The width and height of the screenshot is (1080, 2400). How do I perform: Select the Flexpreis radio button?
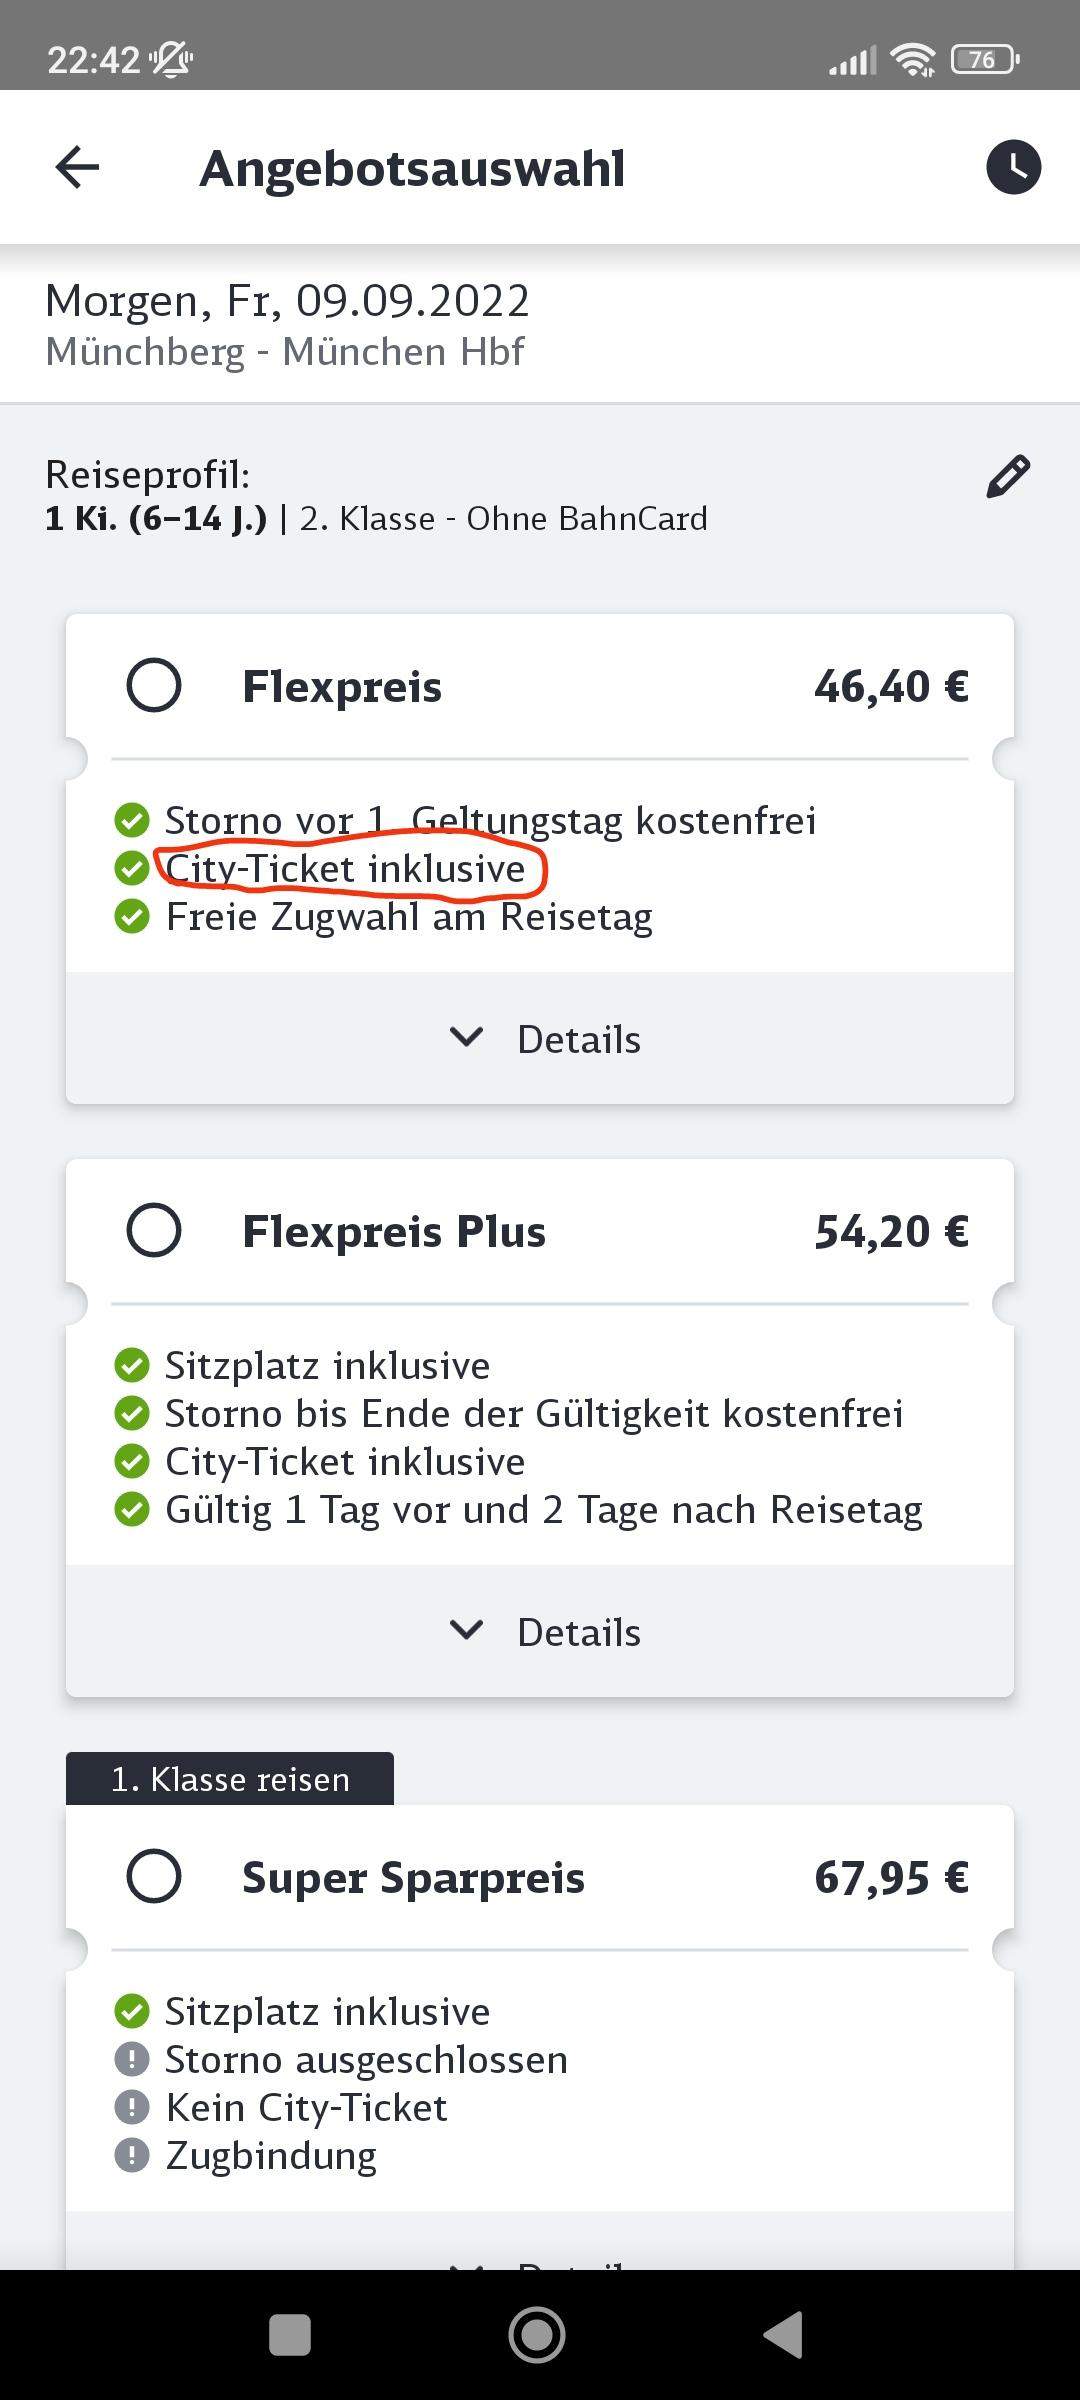154,686
